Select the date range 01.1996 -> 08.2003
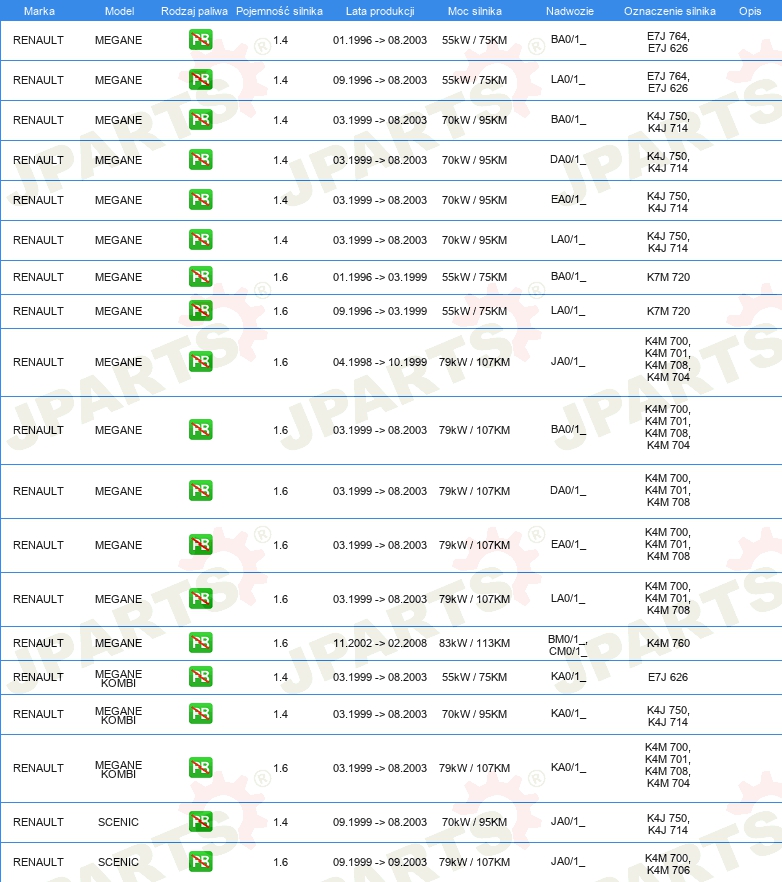Viewport: 782px width, 882px height. click(x=380, y=40)
